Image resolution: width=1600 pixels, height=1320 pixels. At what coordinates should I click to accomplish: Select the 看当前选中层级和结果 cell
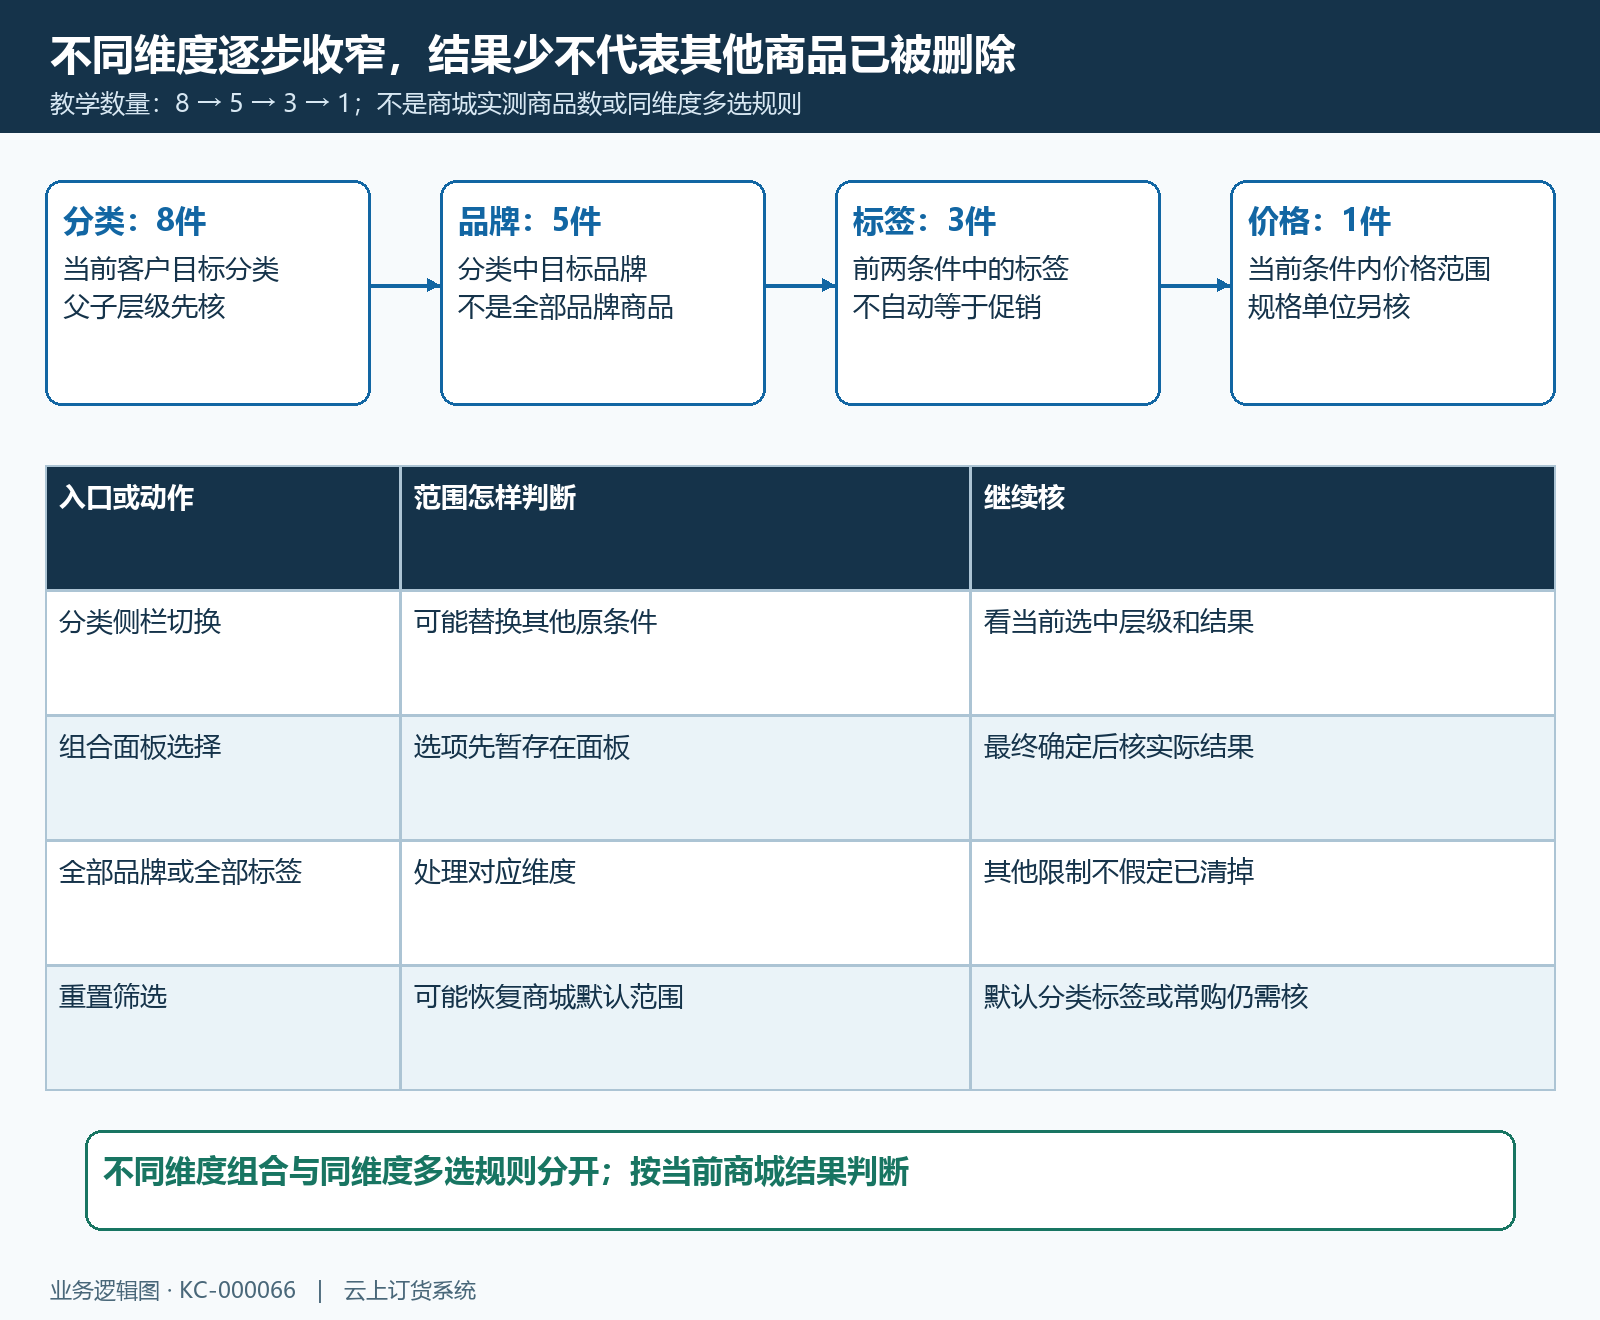1262,653
